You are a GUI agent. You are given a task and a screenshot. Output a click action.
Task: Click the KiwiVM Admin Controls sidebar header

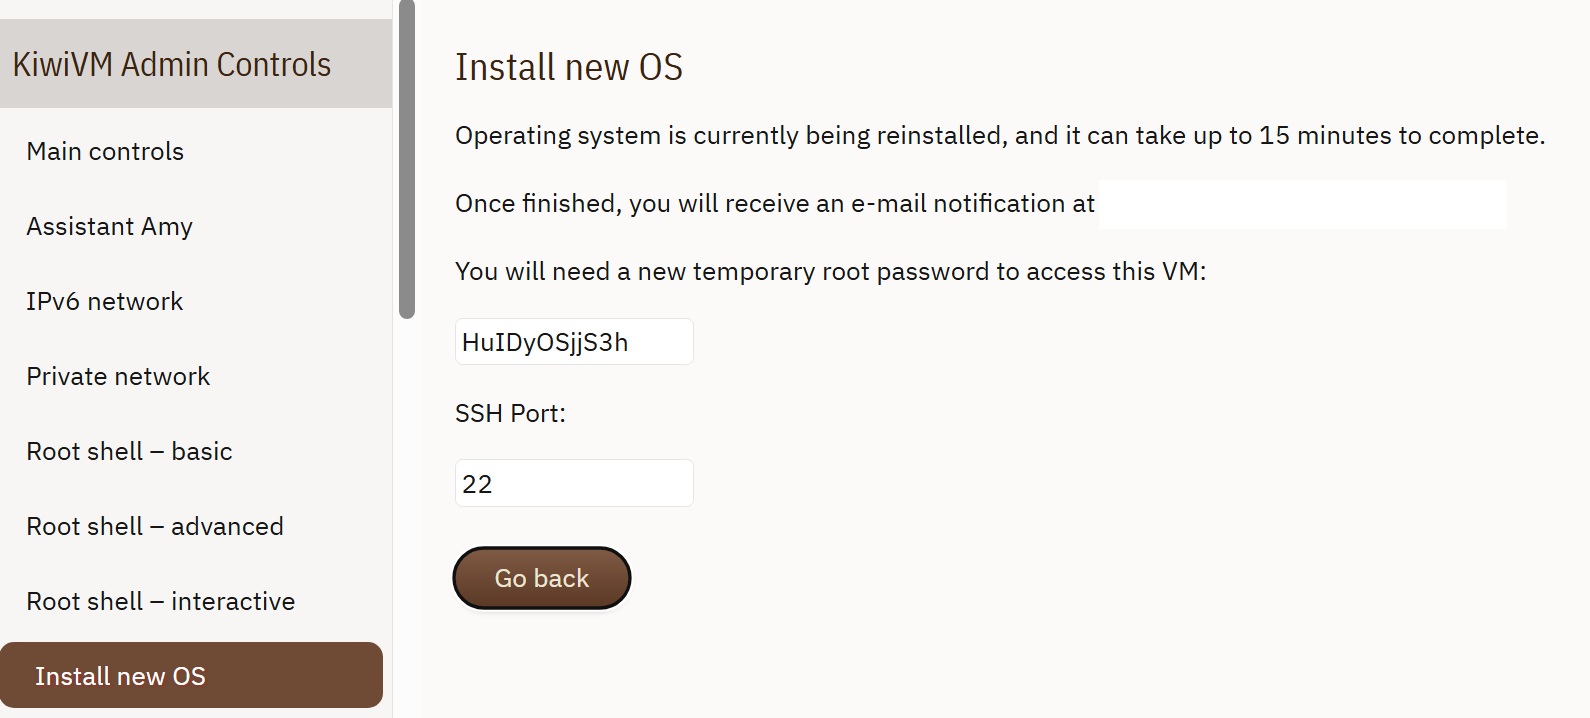pyautogui.click(x=172, y=65)
